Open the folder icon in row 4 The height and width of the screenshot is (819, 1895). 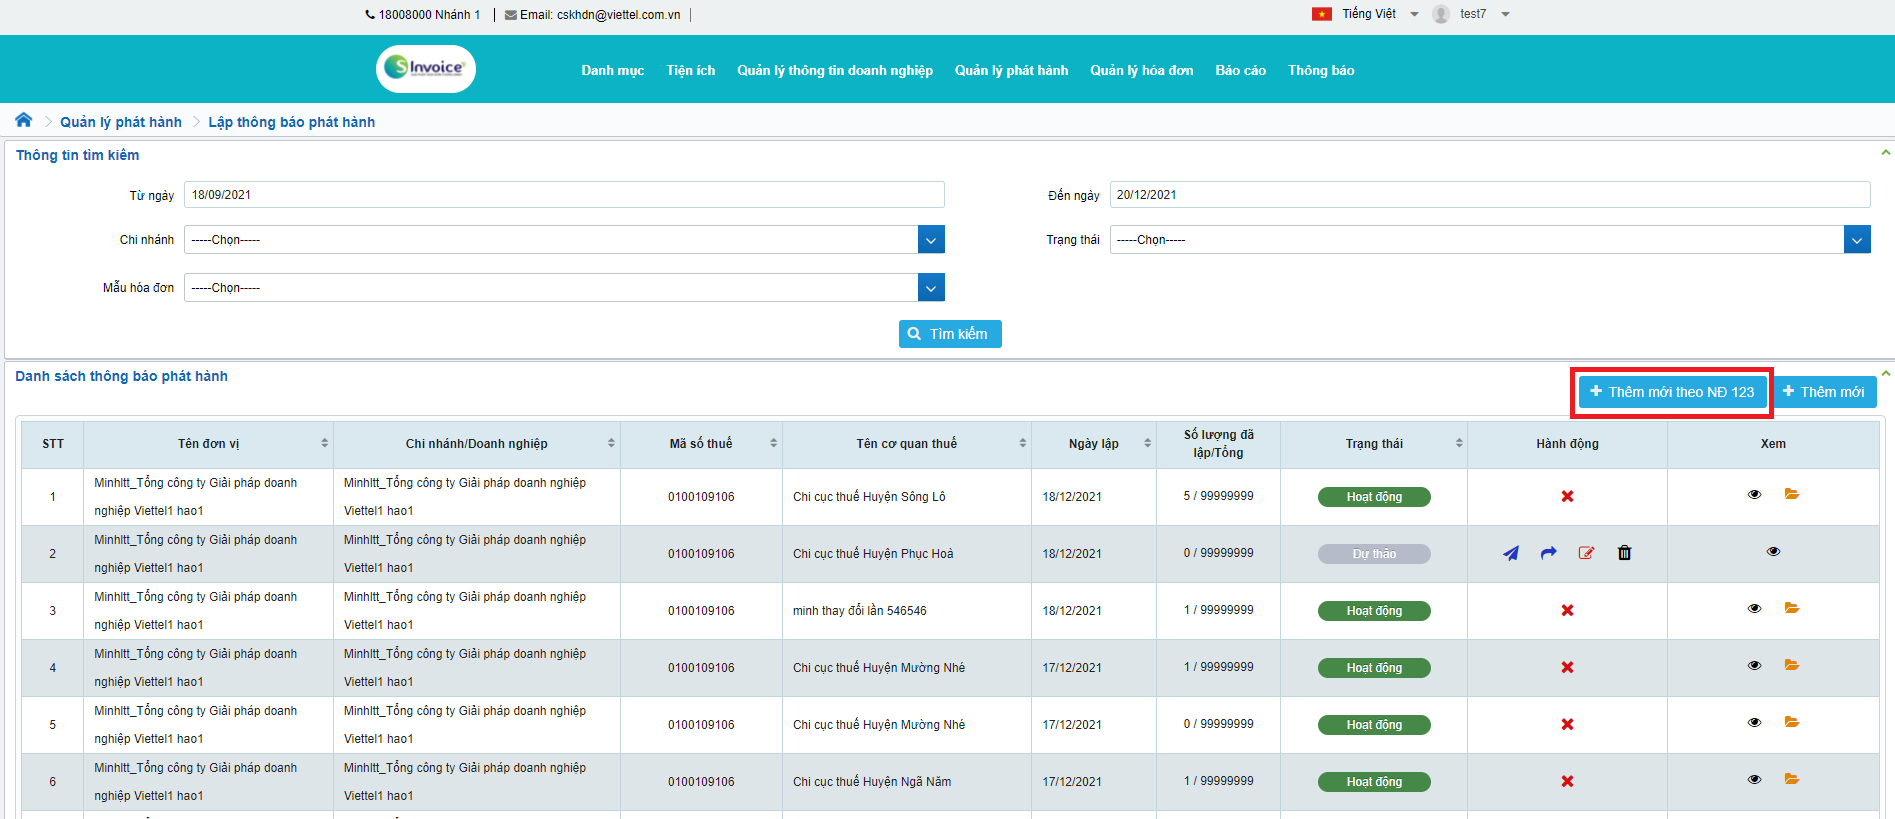[x=1792, y=665]
